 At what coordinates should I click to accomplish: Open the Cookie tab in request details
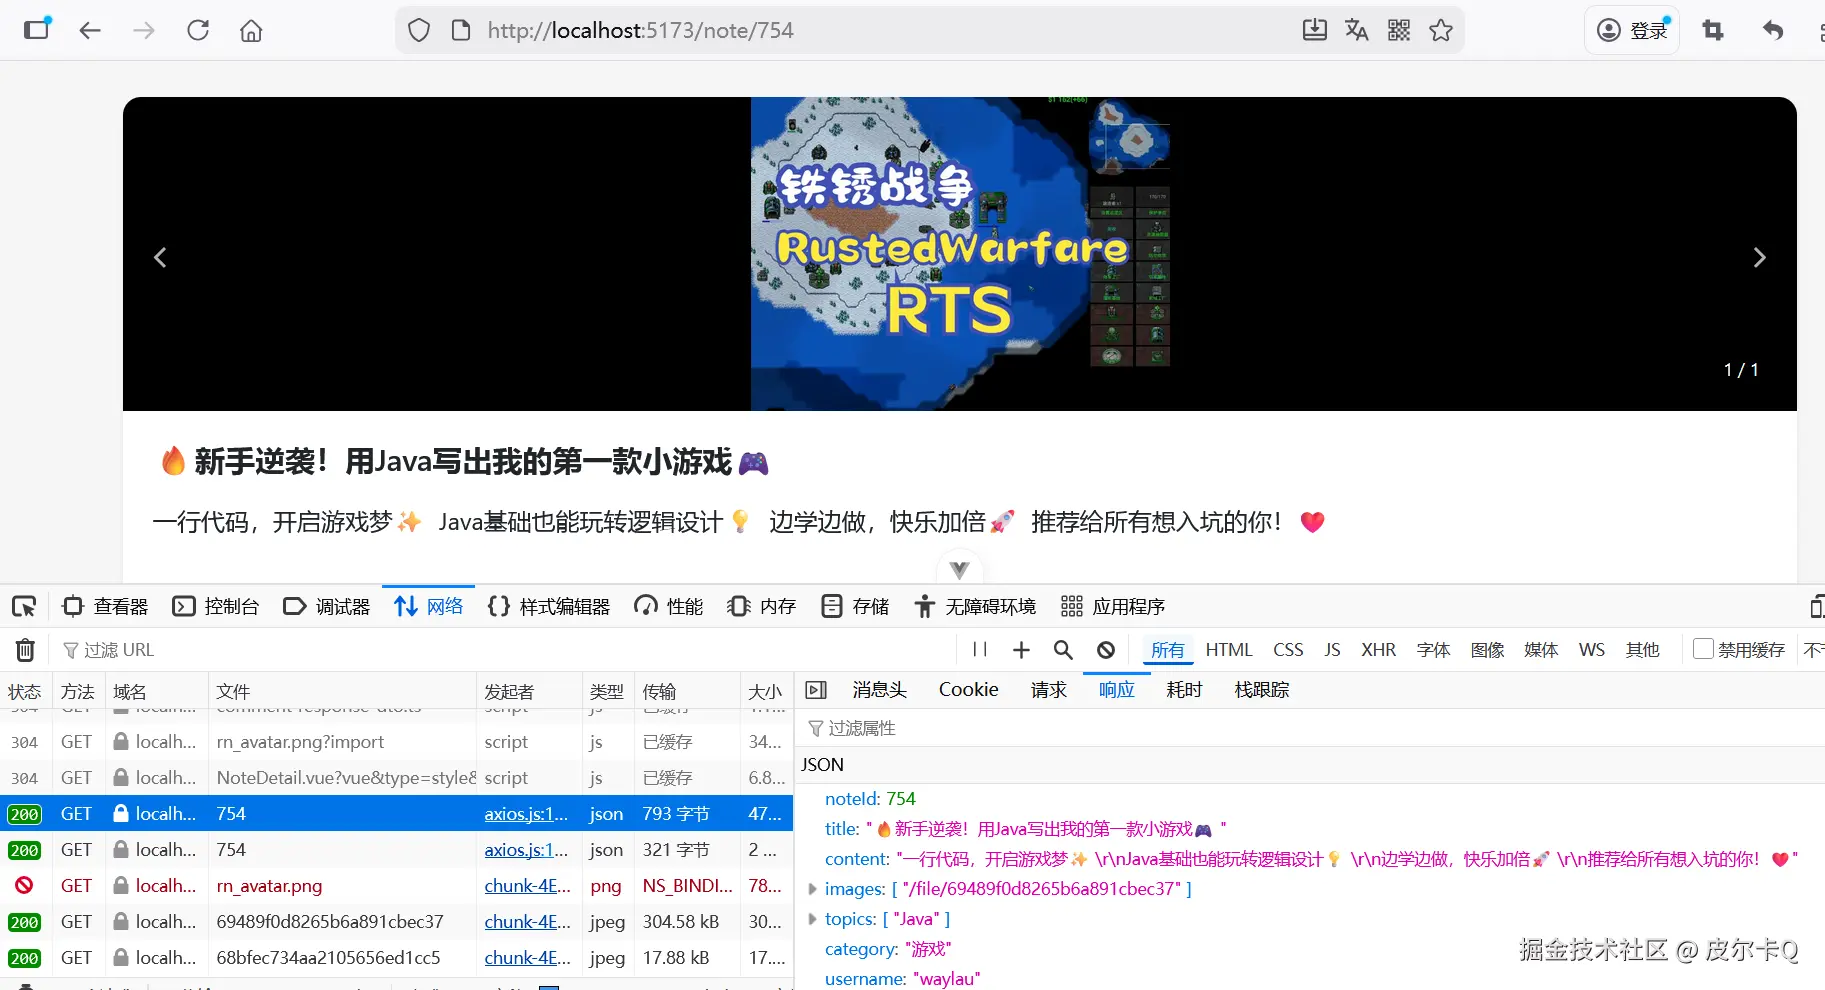pyautogui.click(x=967, y=689)
